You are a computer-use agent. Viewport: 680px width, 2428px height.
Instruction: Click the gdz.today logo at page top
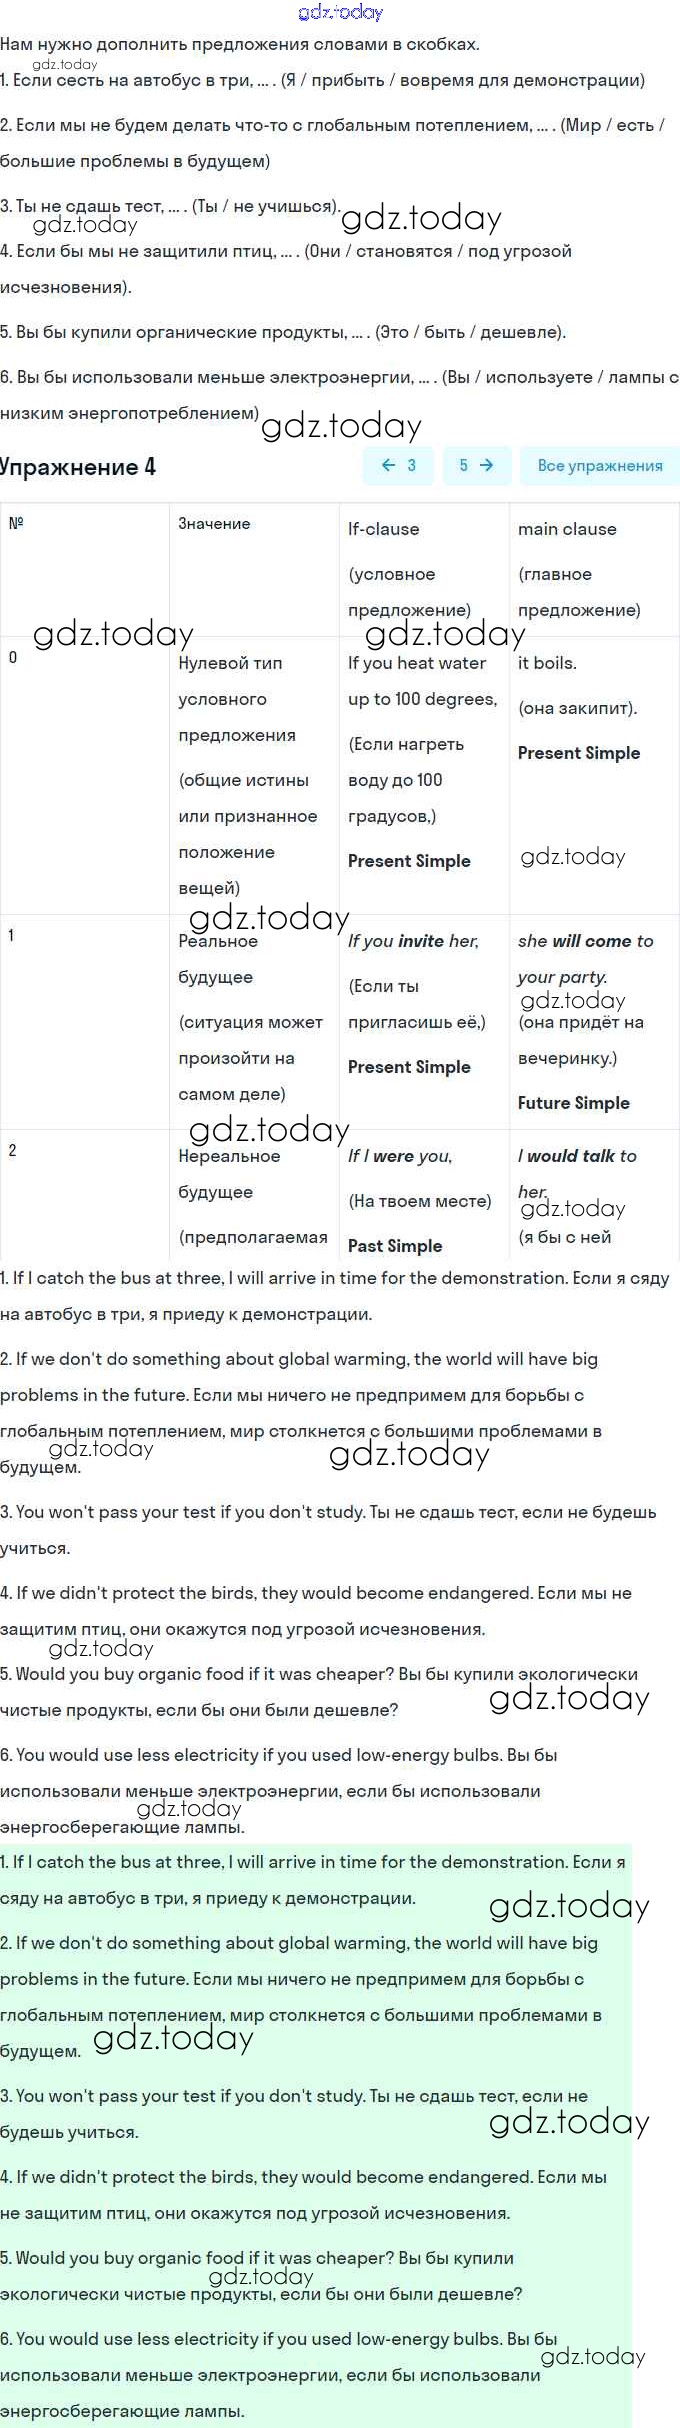tap(340, 12)
